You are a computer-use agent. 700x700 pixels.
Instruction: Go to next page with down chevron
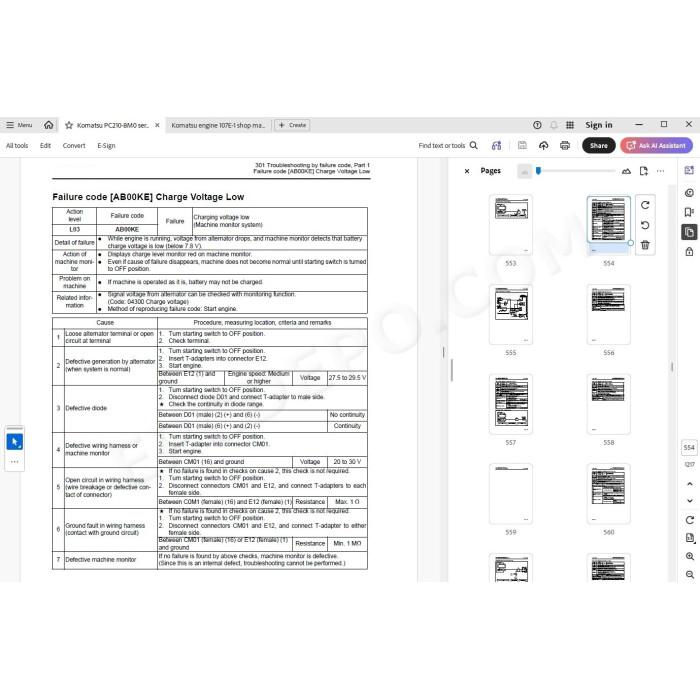(689, 501)
